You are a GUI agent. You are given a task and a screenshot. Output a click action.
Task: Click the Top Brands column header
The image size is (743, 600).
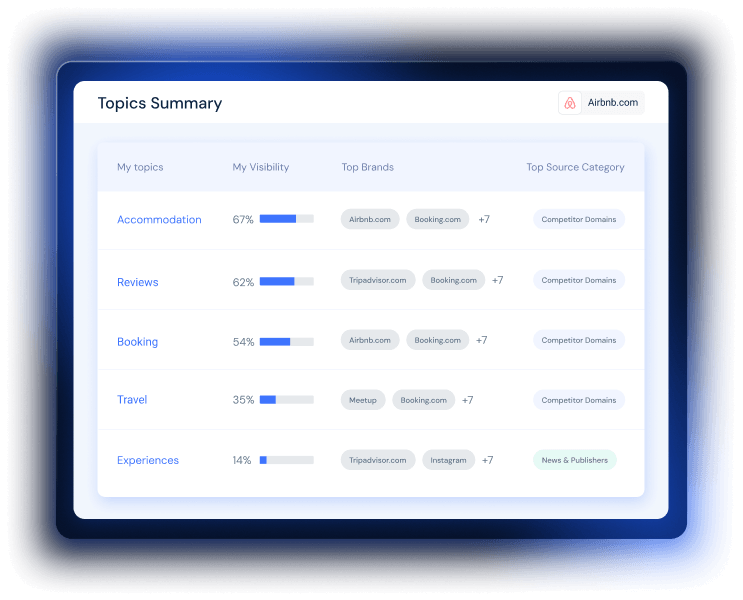(368, 167)
